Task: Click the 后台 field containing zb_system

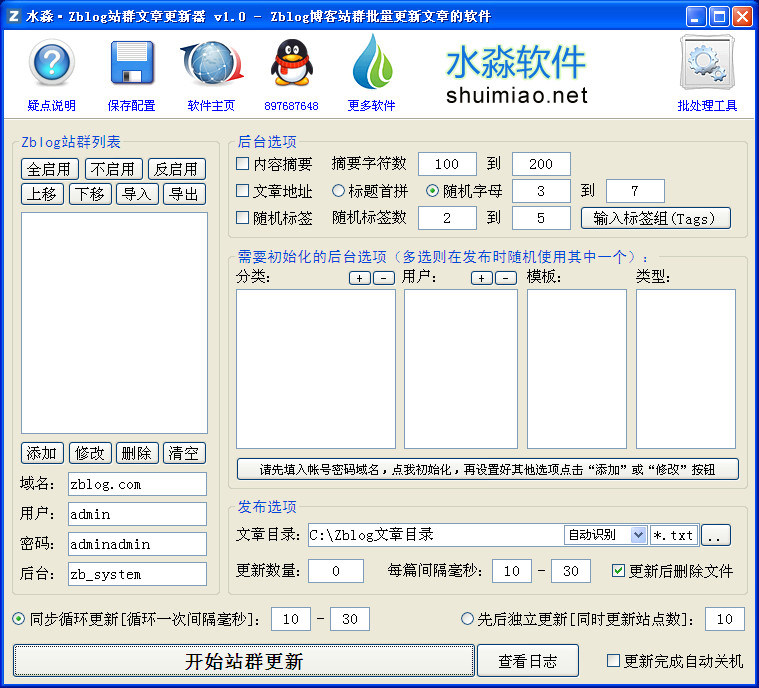Action: 137,574
